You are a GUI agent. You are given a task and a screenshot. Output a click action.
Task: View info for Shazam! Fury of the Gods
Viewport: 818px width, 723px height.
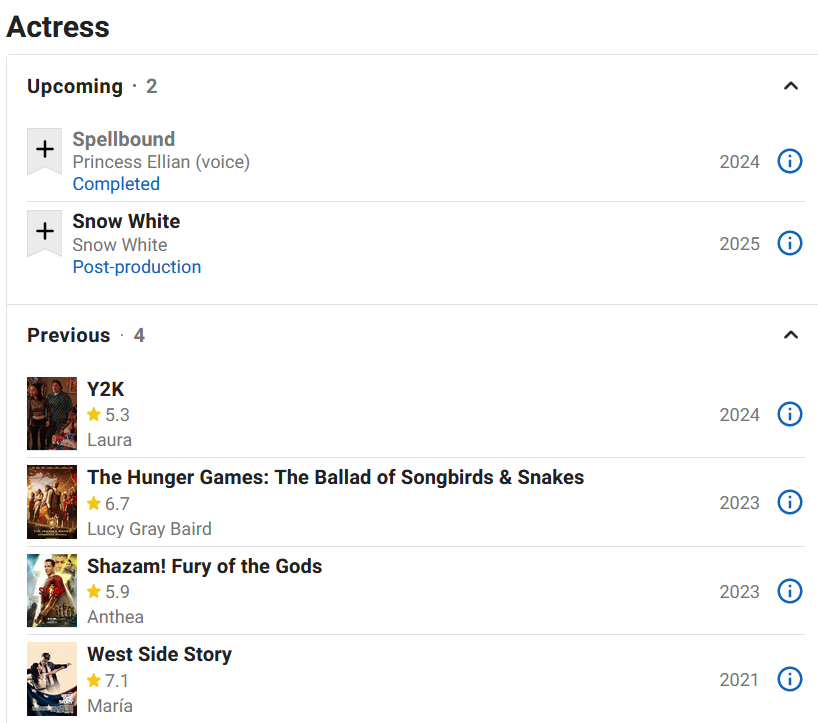pyautogui.click(x=789, y=592)
